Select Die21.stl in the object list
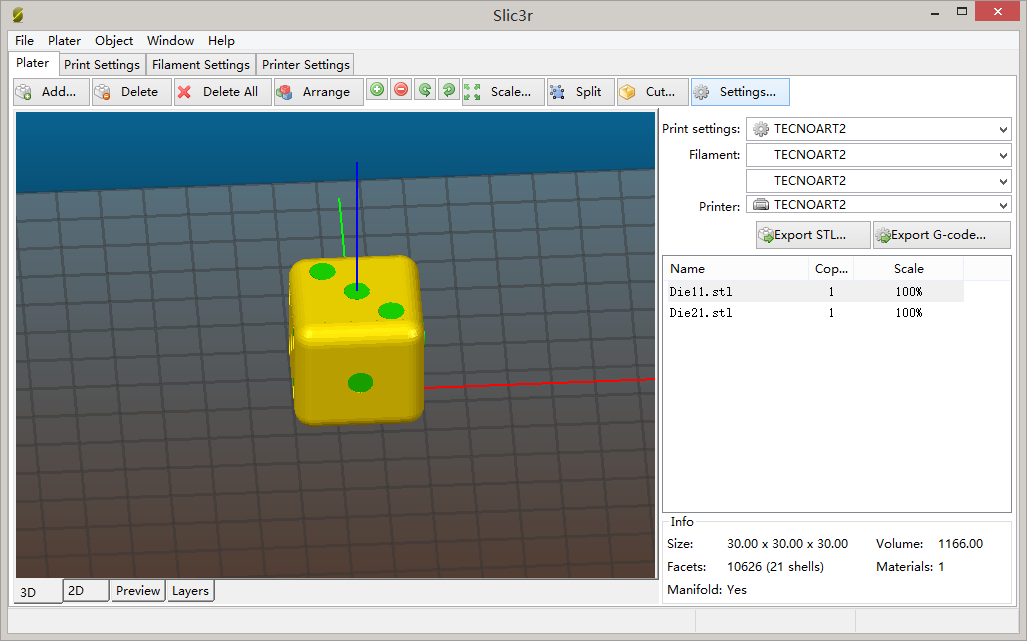The image size is (1027, 641). coord(701,313)
